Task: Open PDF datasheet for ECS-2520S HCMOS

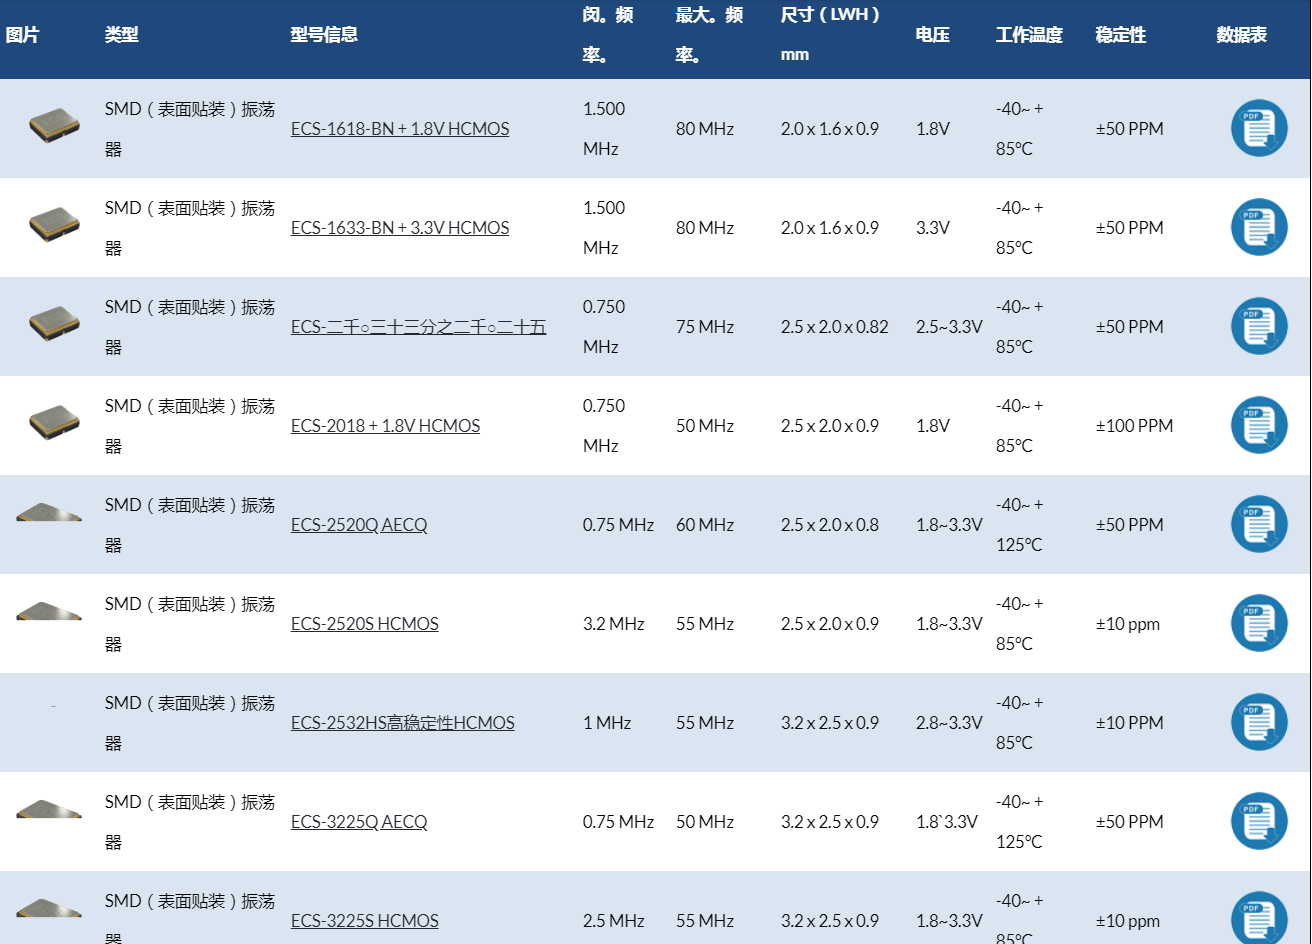Action: (x=1258, y=623)
